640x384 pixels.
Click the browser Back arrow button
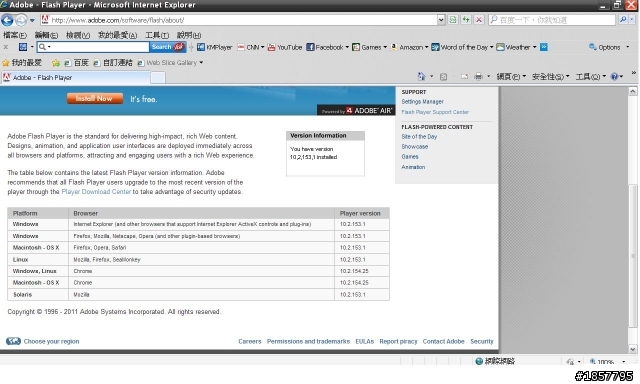click(7, 20)
